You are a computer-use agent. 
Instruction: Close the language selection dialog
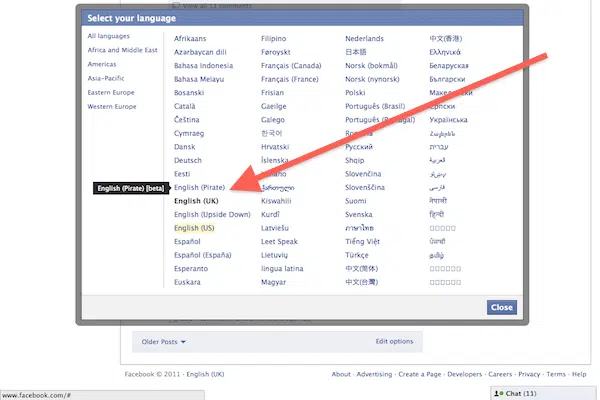tap(502, 307)
